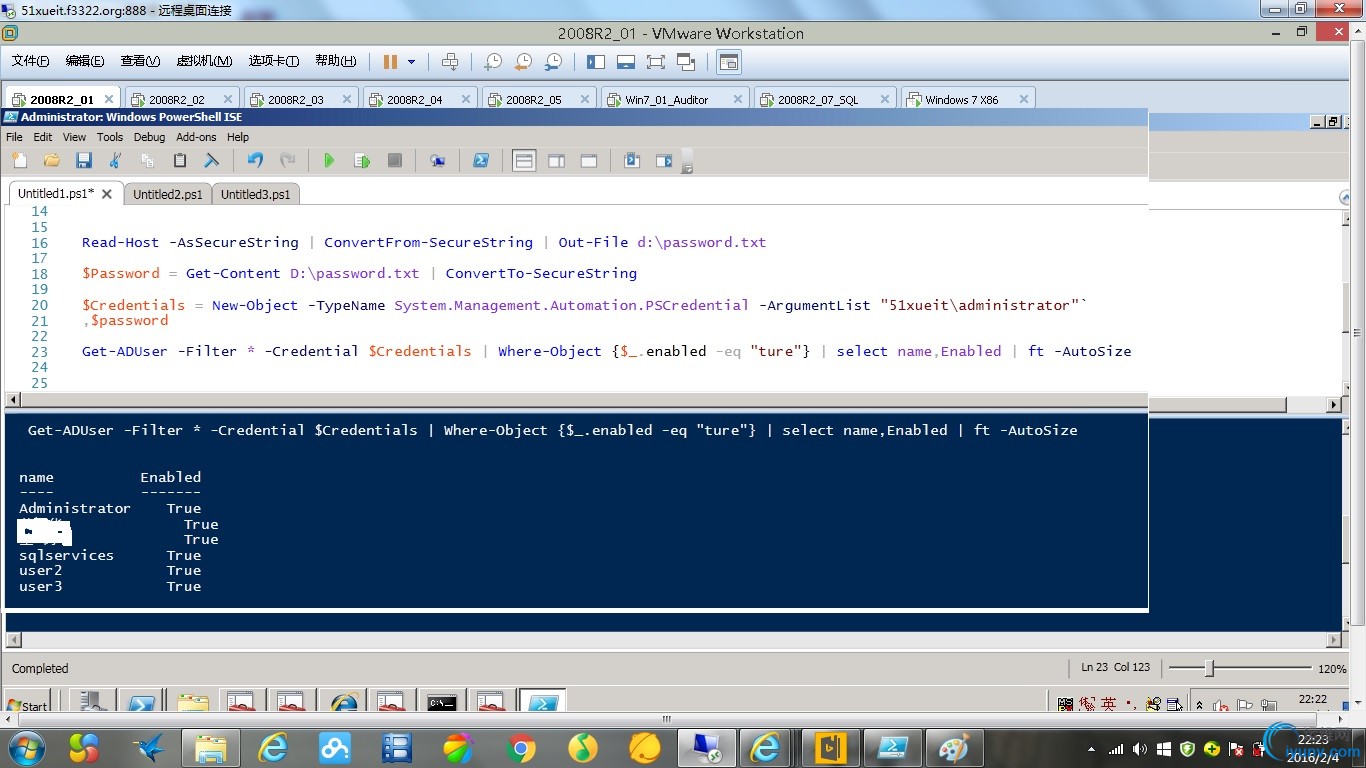
Task: Toggle VMware console view
Action: 729,62
